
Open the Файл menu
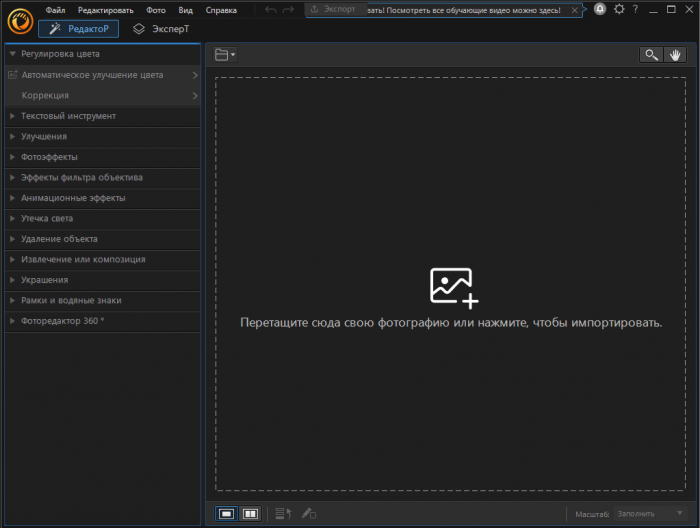click(x=55, y=10)
